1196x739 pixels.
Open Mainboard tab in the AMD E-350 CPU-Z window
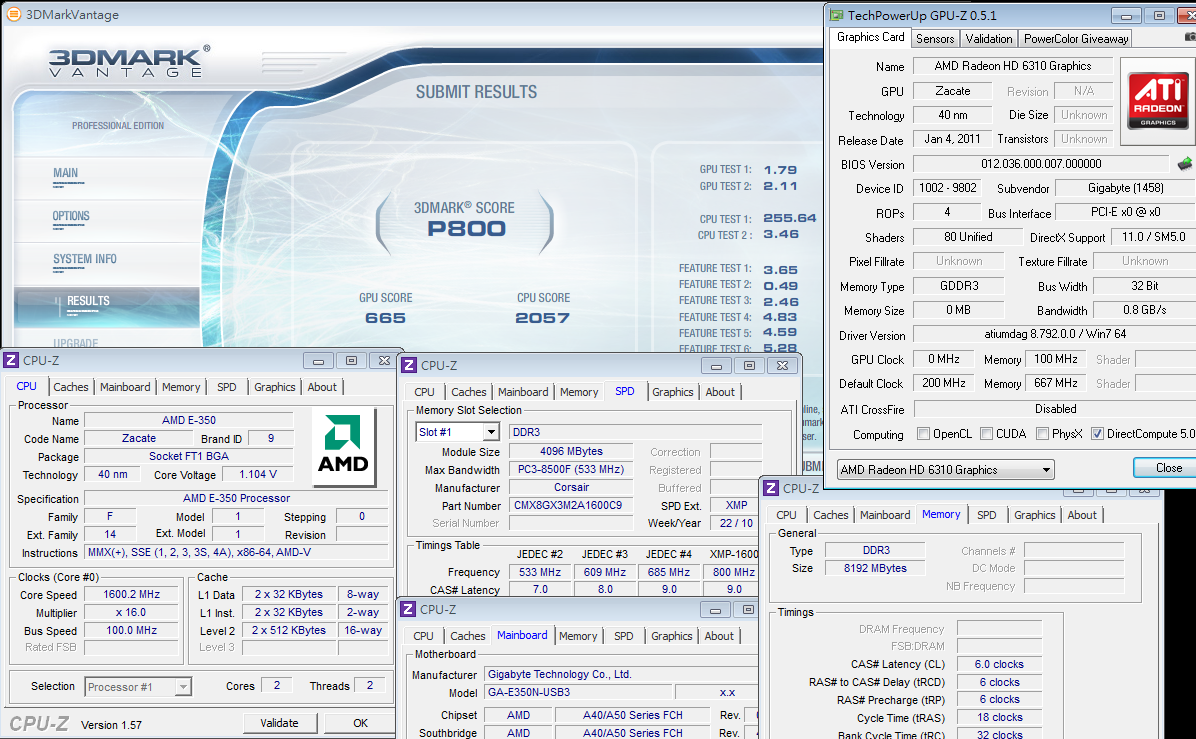[125, 387]
